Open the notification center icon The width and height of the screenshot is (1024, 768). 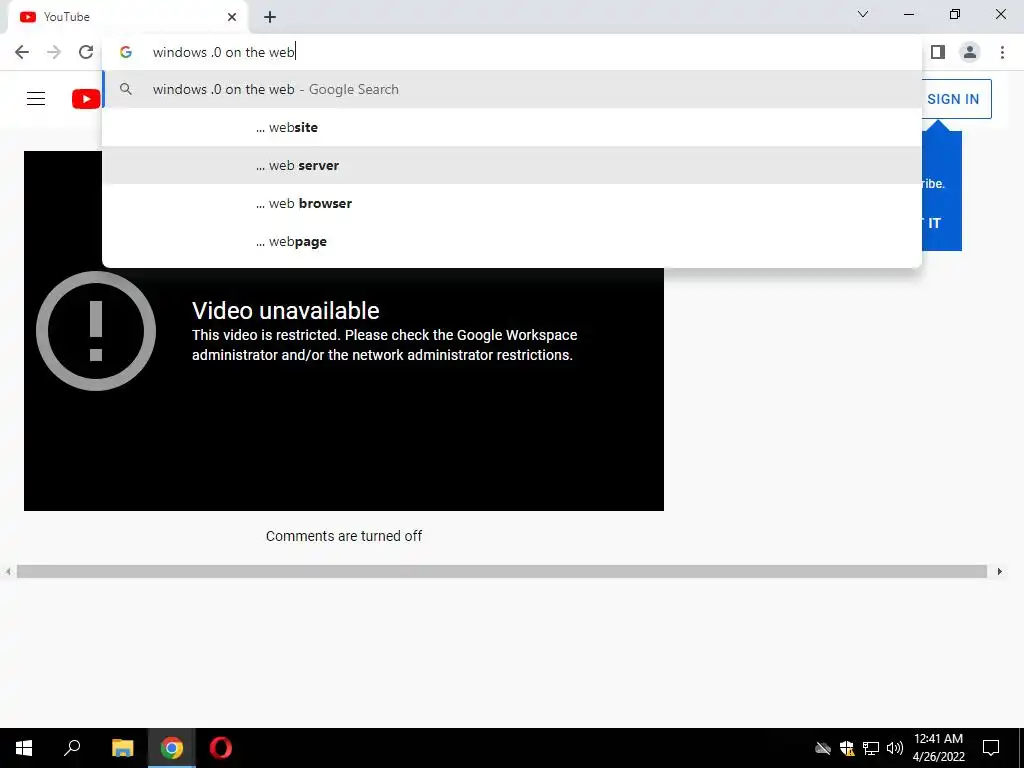pyautogui.click(x=991, y=748)
